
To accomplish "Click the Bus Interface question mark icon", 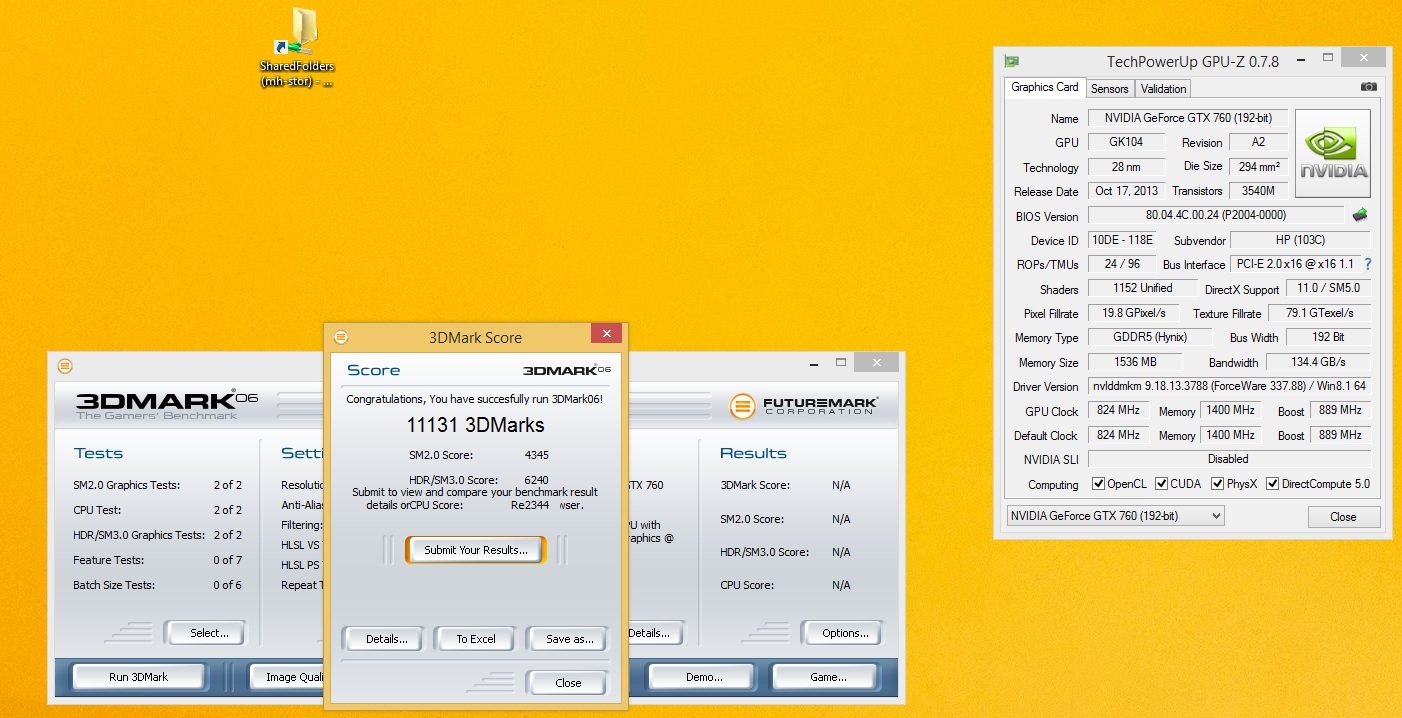I will [x=1367, y=264].
